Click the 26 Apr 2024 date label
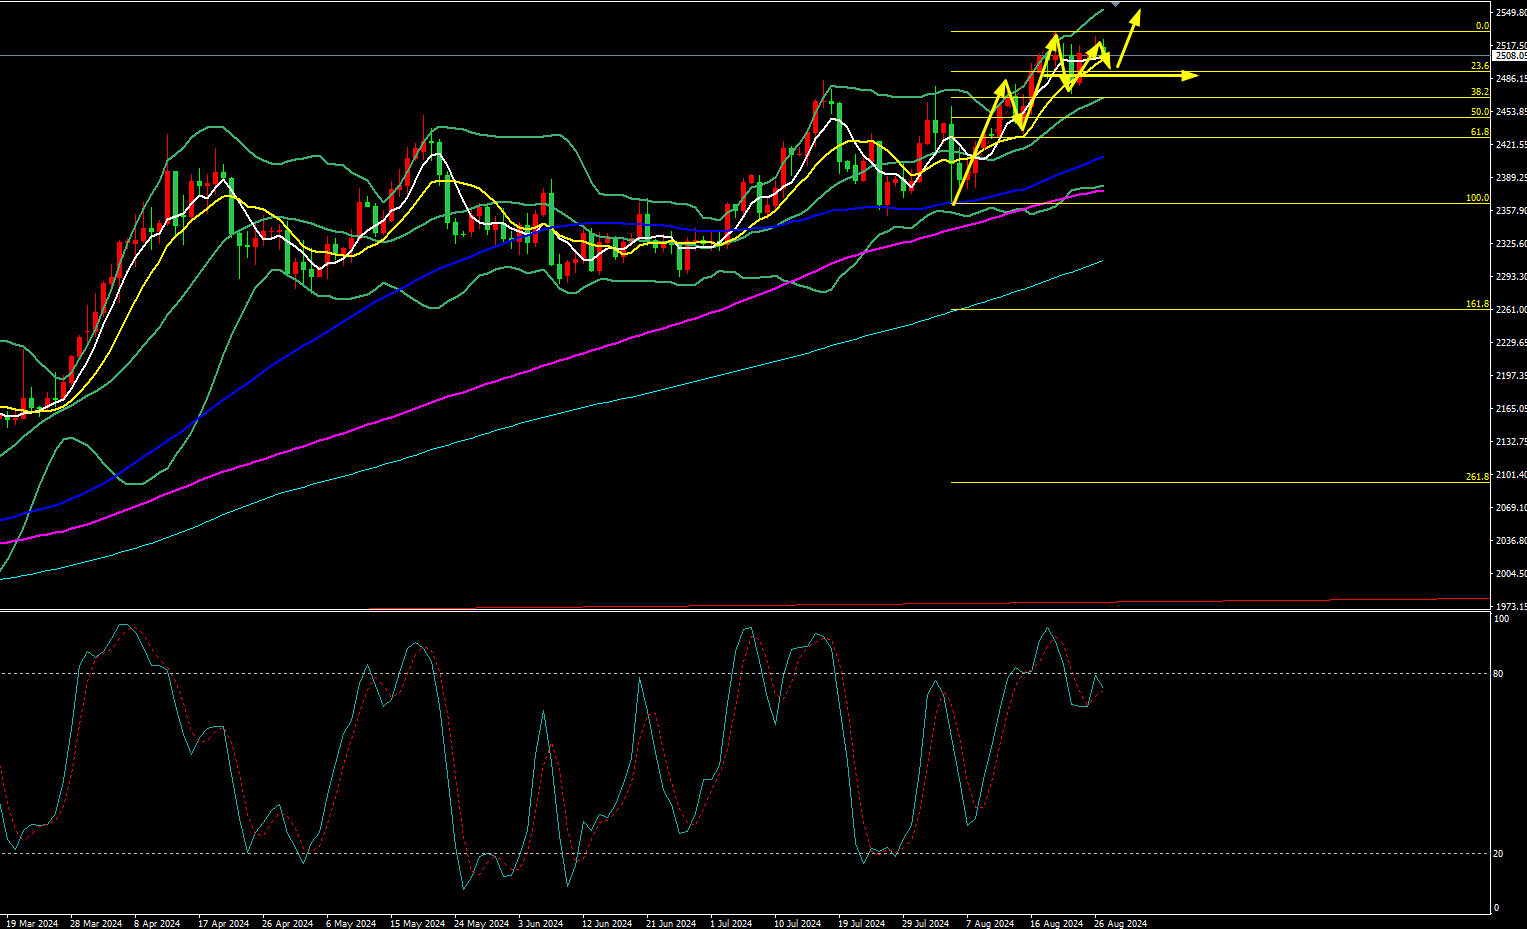1527x929 pixels. [x=288, y=924]
